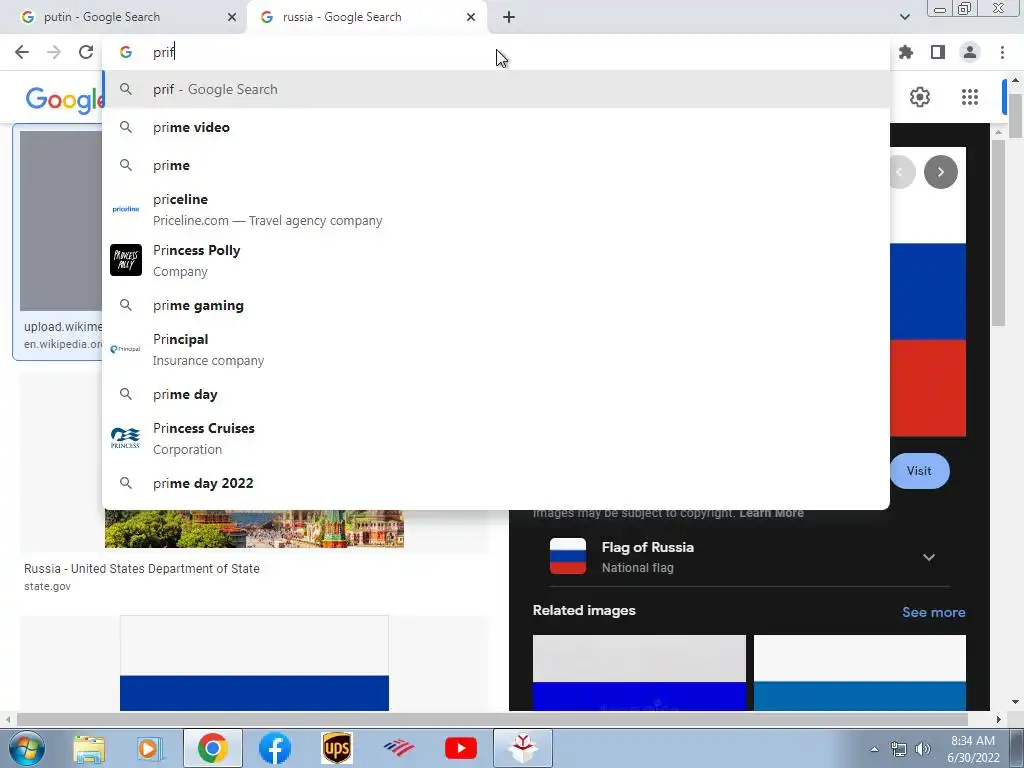This screenshot has height=768, width=1024.
Task: Launch Windows Media Player from taskbar
Action: pos(150,748)
